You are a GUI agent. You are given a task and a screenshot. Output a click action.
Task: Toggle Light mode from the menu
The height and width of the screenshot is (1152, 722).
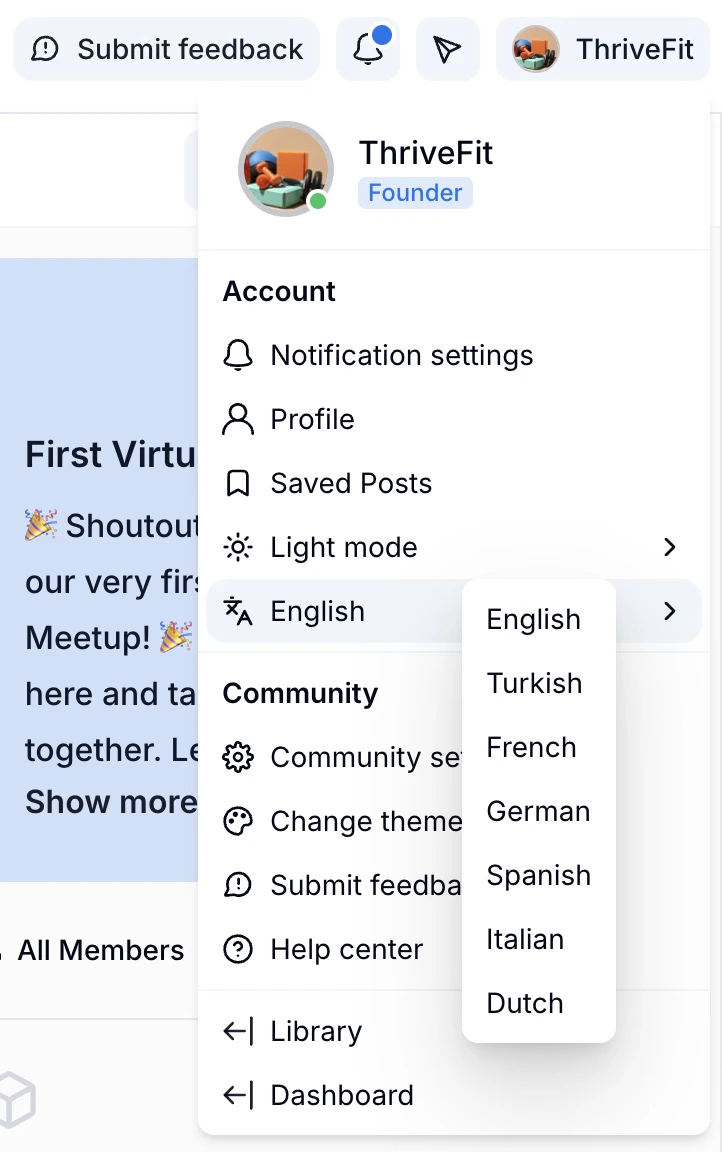343,547
